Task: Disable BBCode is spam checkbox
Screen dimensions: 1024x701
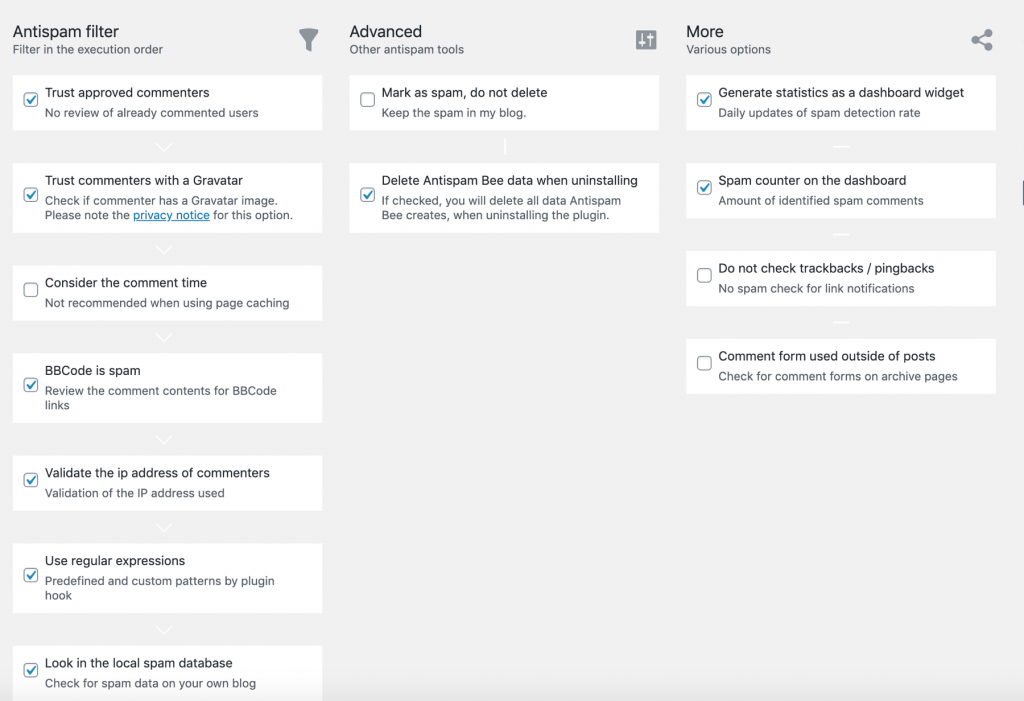Action: (x=31, y=385)
